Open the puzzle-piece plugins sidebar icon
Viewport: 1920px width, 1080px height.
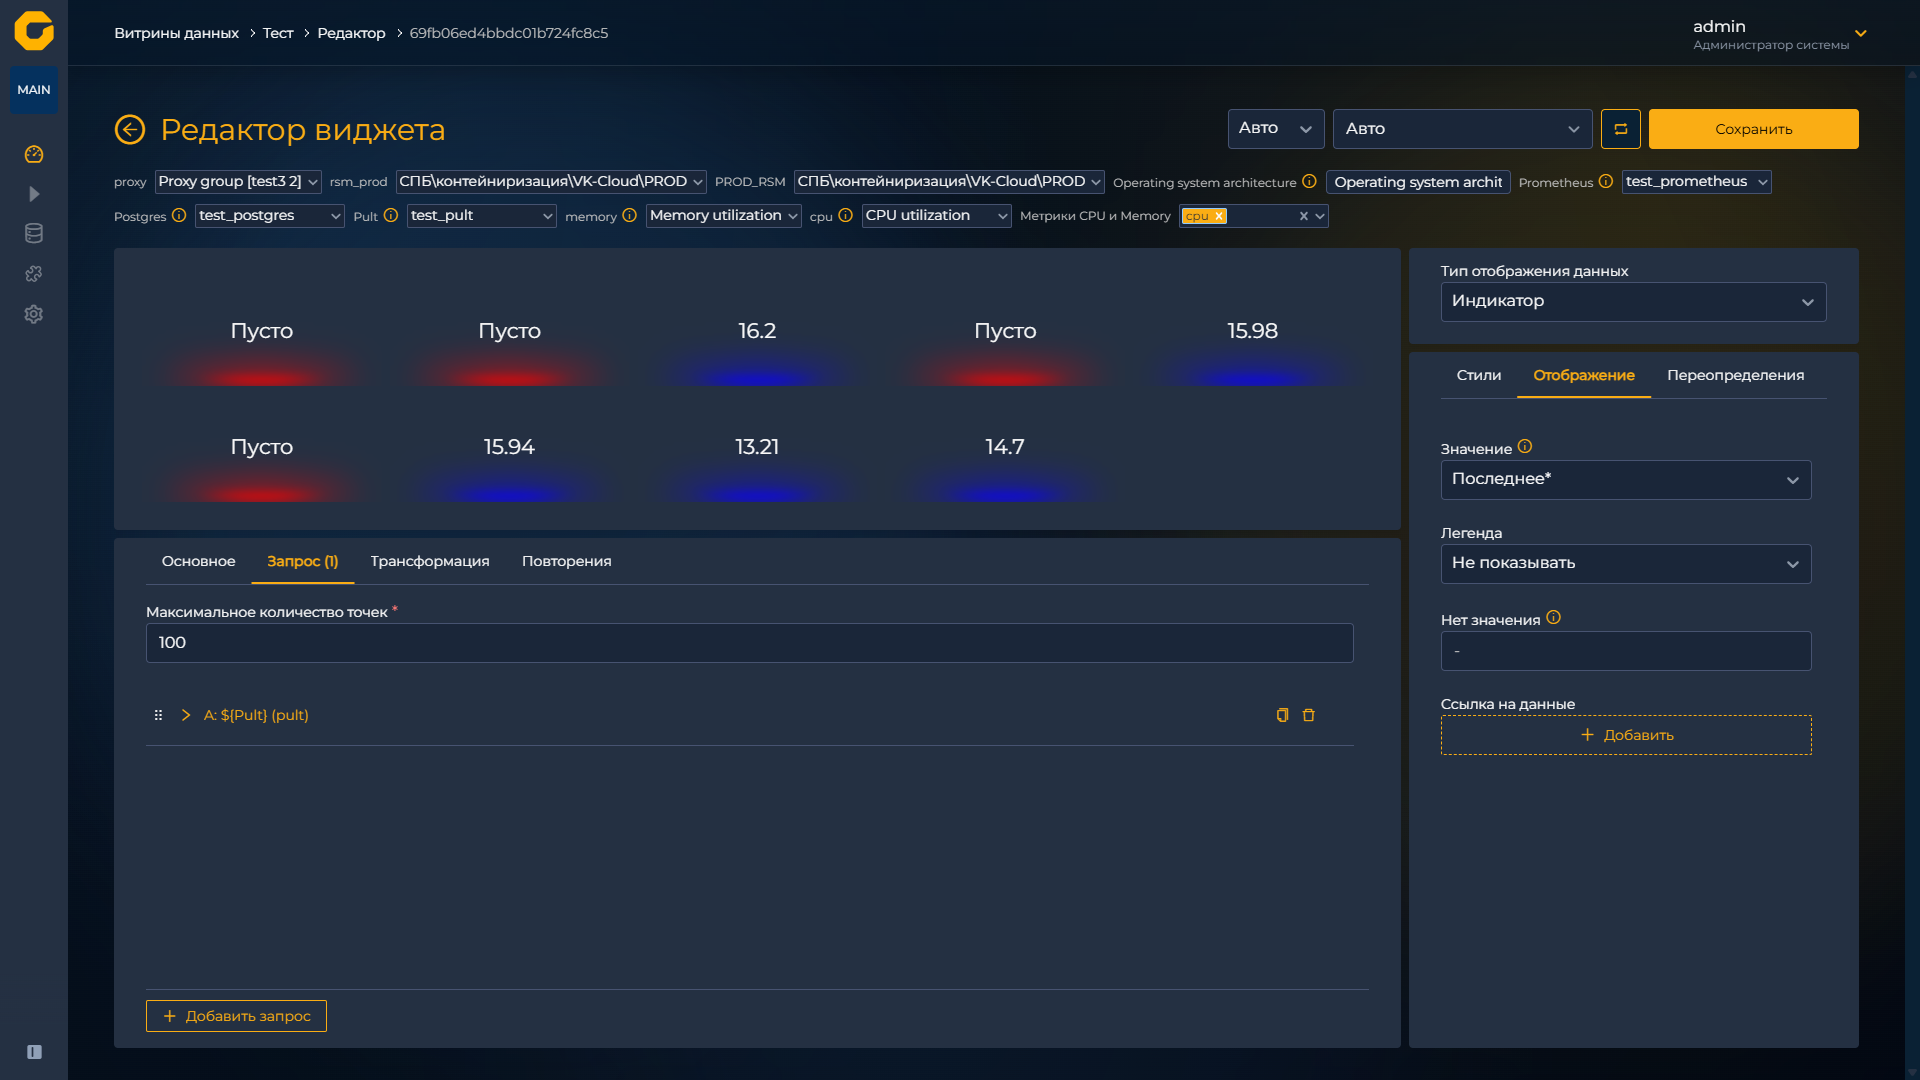34,274
